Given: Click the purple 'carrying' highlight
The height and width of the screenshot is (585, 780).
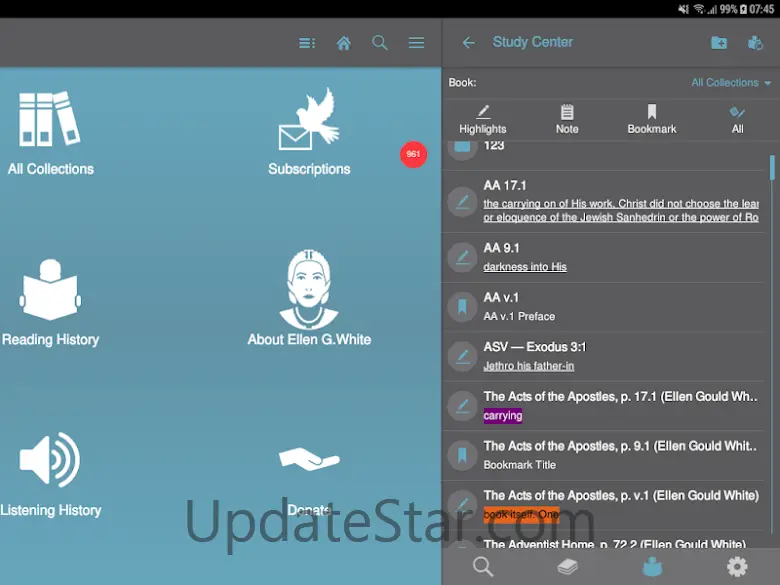Looking at the screenshot, I should point(503,415).
